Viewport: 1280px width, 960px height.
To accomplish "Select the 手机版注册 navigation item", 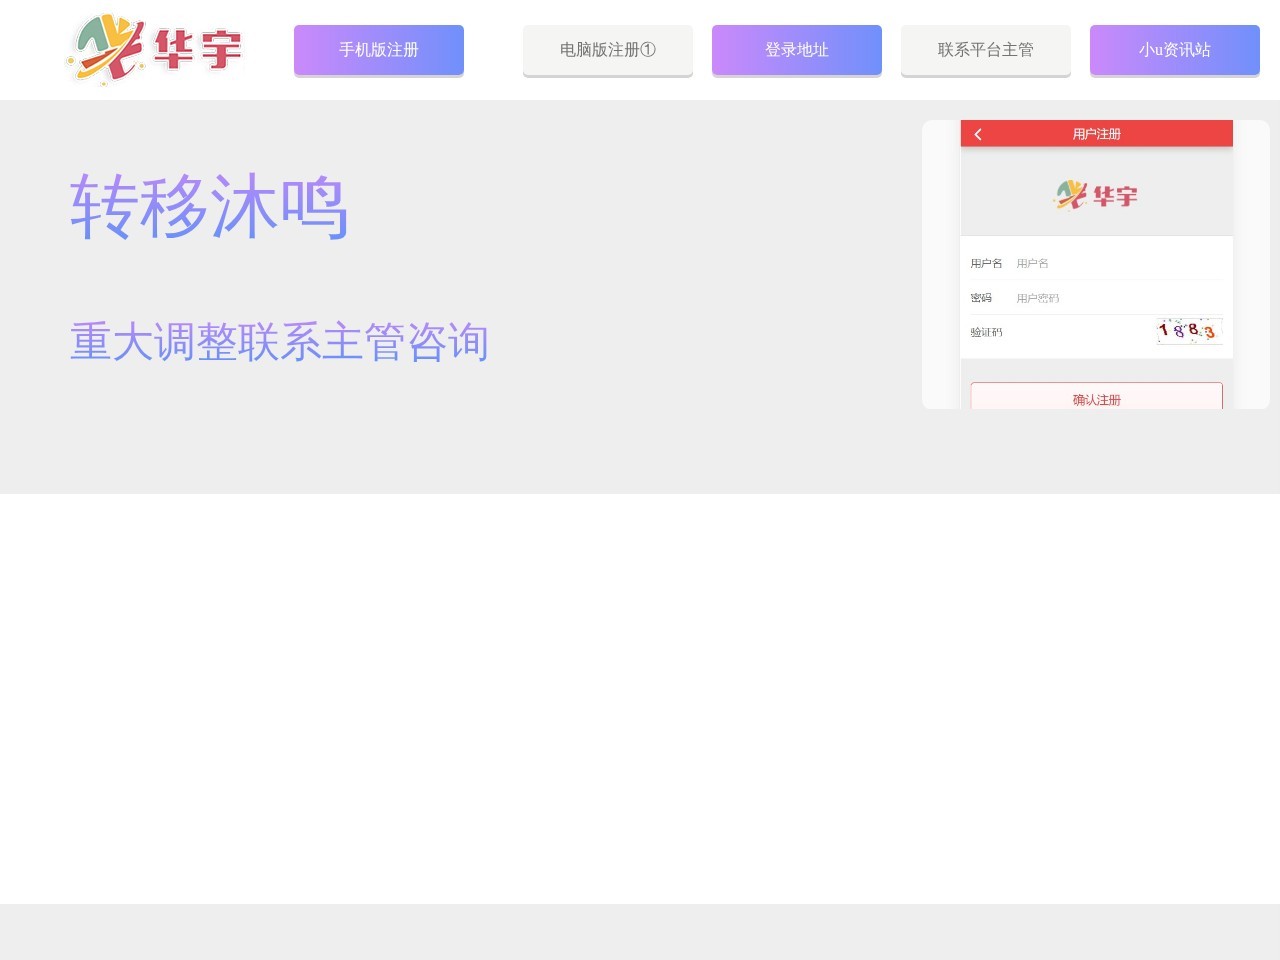I will (378, 49).
